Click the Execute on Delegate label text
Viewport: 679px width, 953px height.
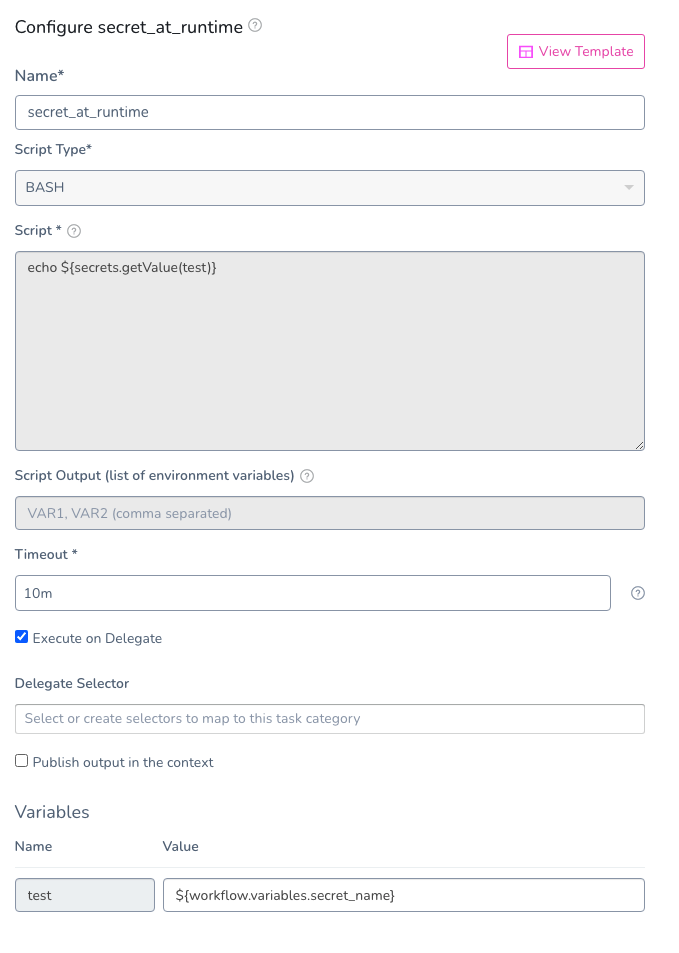click(x=97, y=638)
